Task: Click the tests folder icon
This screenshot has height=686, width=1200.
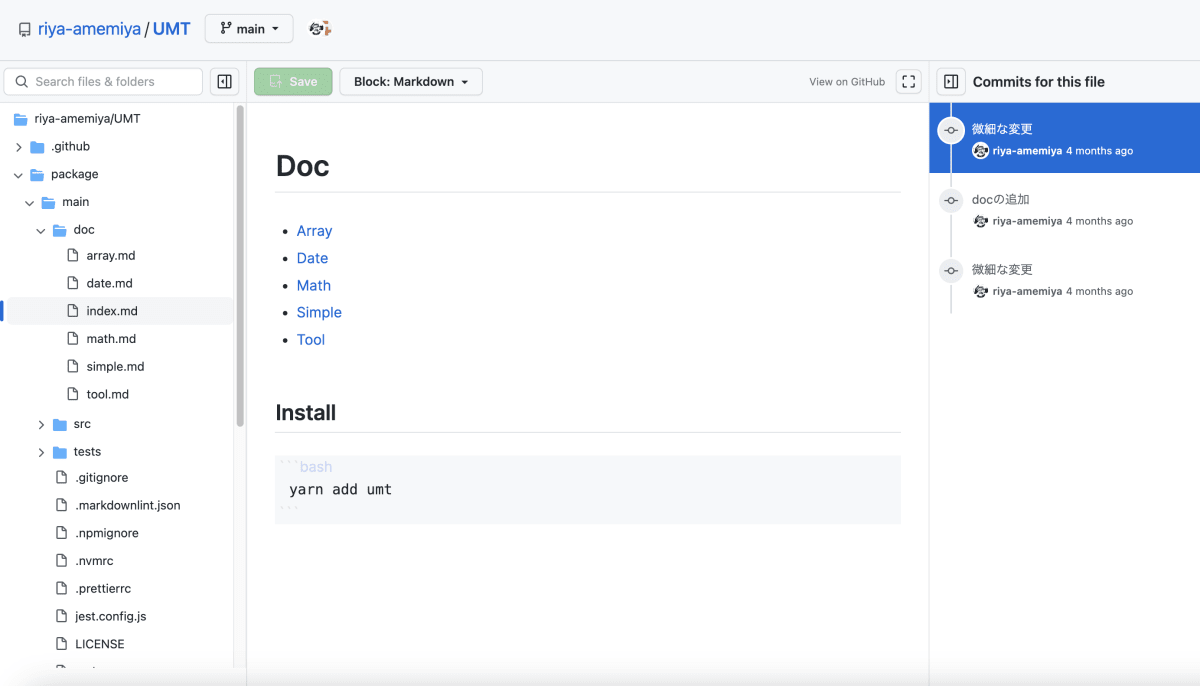Action: [x=60, y=452]
